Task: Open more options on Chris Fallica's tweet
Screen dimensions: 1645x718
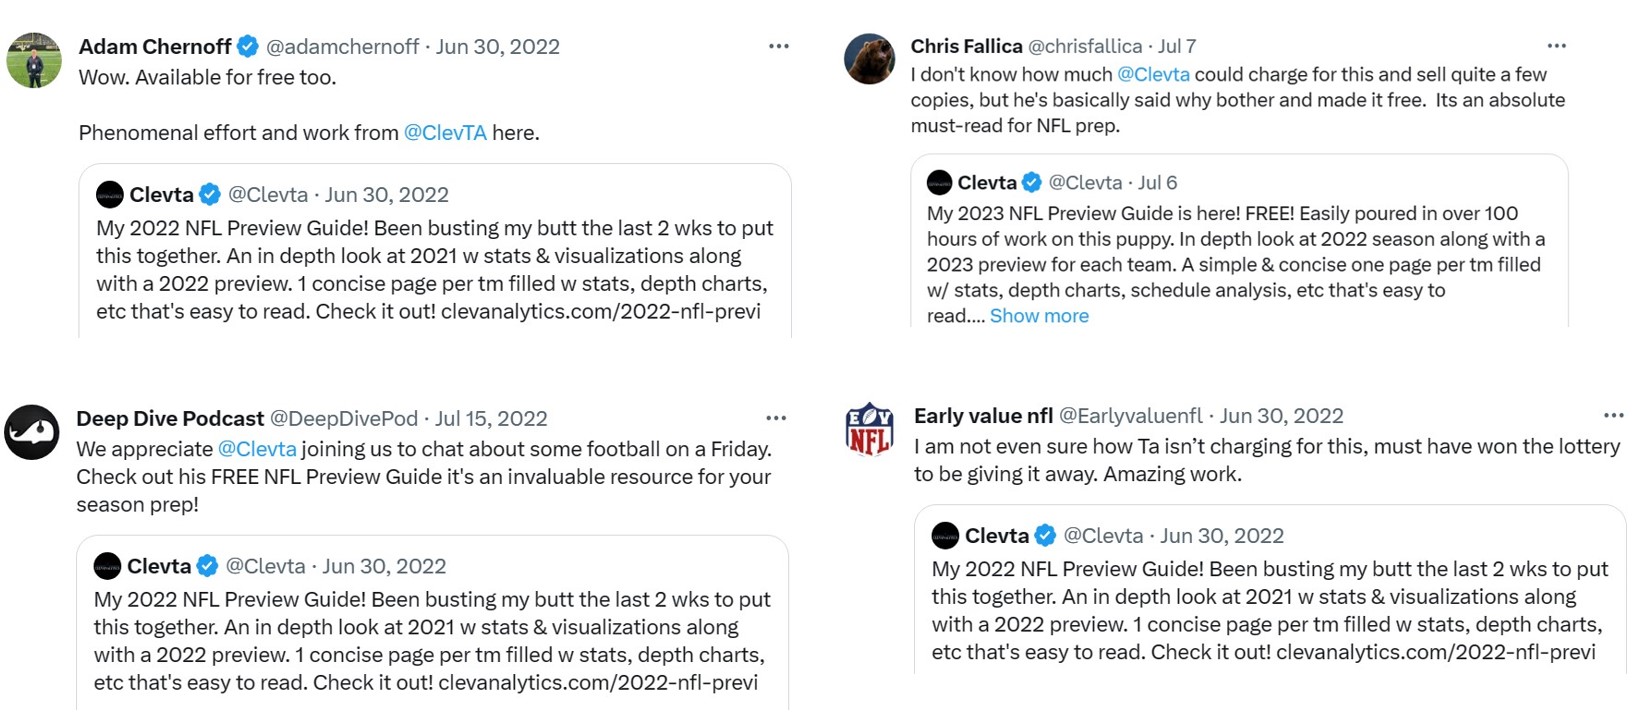Action: [x=1556, y=46]
